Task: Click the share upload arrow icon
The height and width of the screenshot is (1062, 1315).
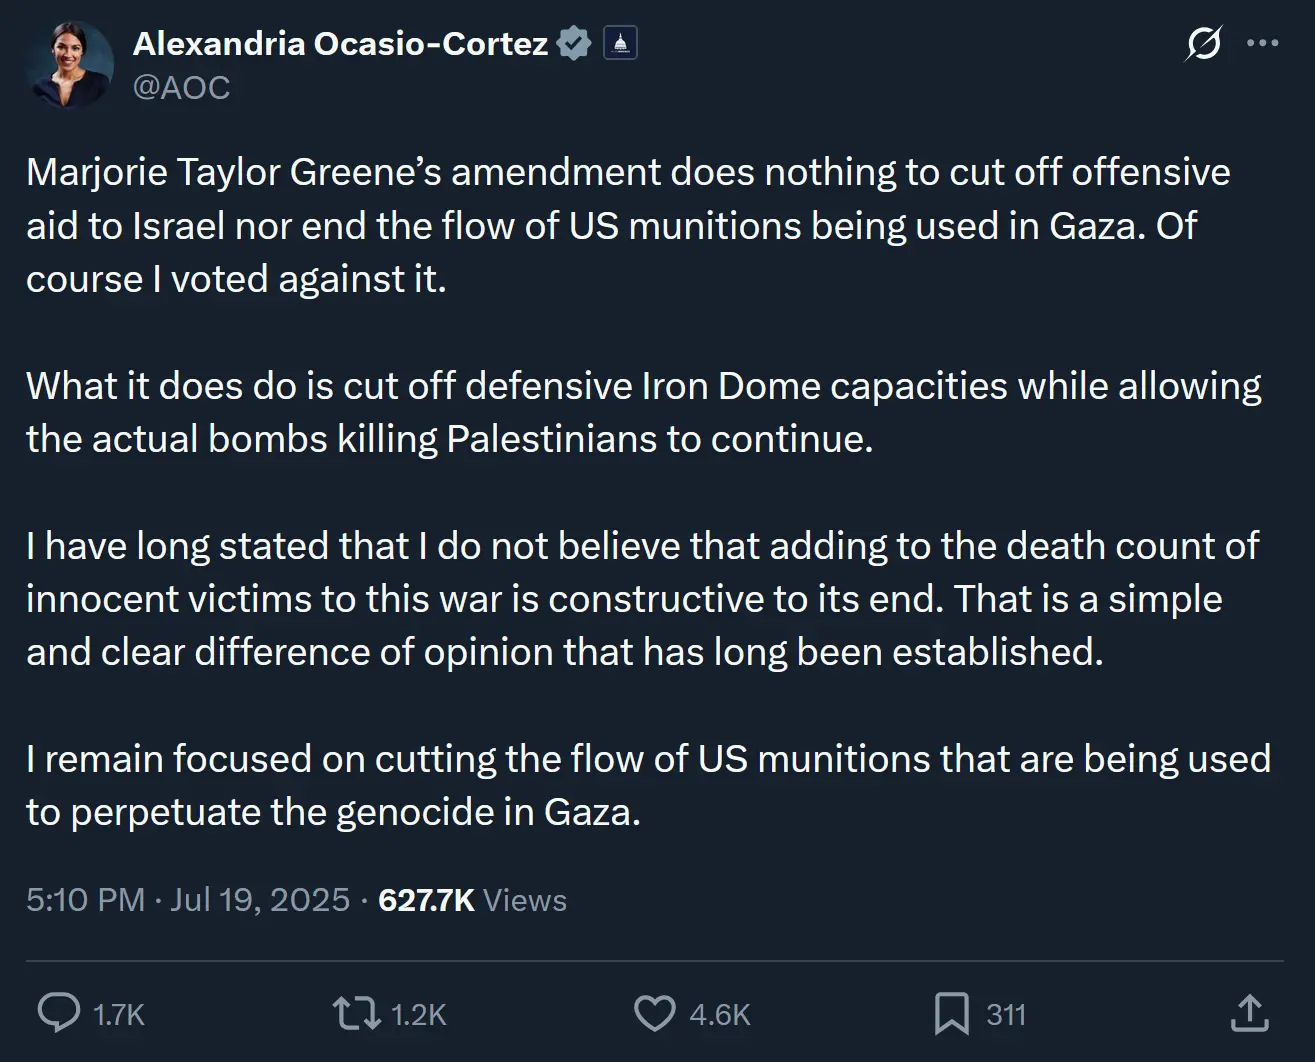Action: coord(1249,1013)
